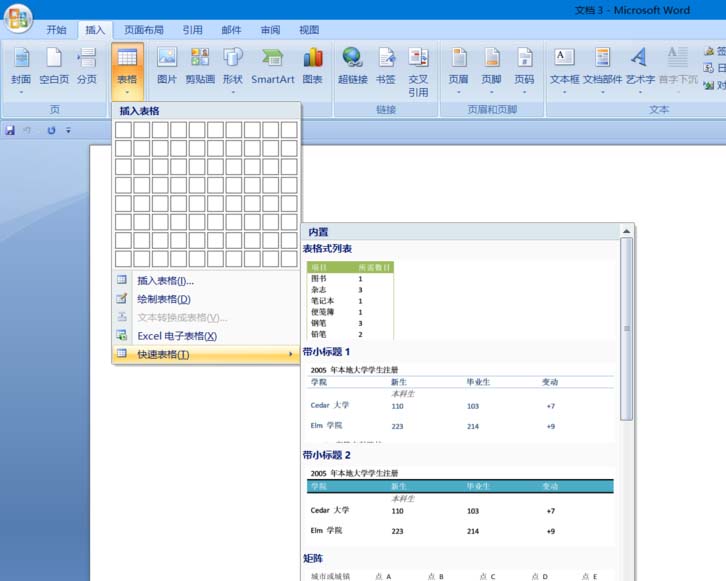The height and width of the screenshot is (581, 726).
Task: Insert WordArt (艺术字)
Action: pos(640,69)
